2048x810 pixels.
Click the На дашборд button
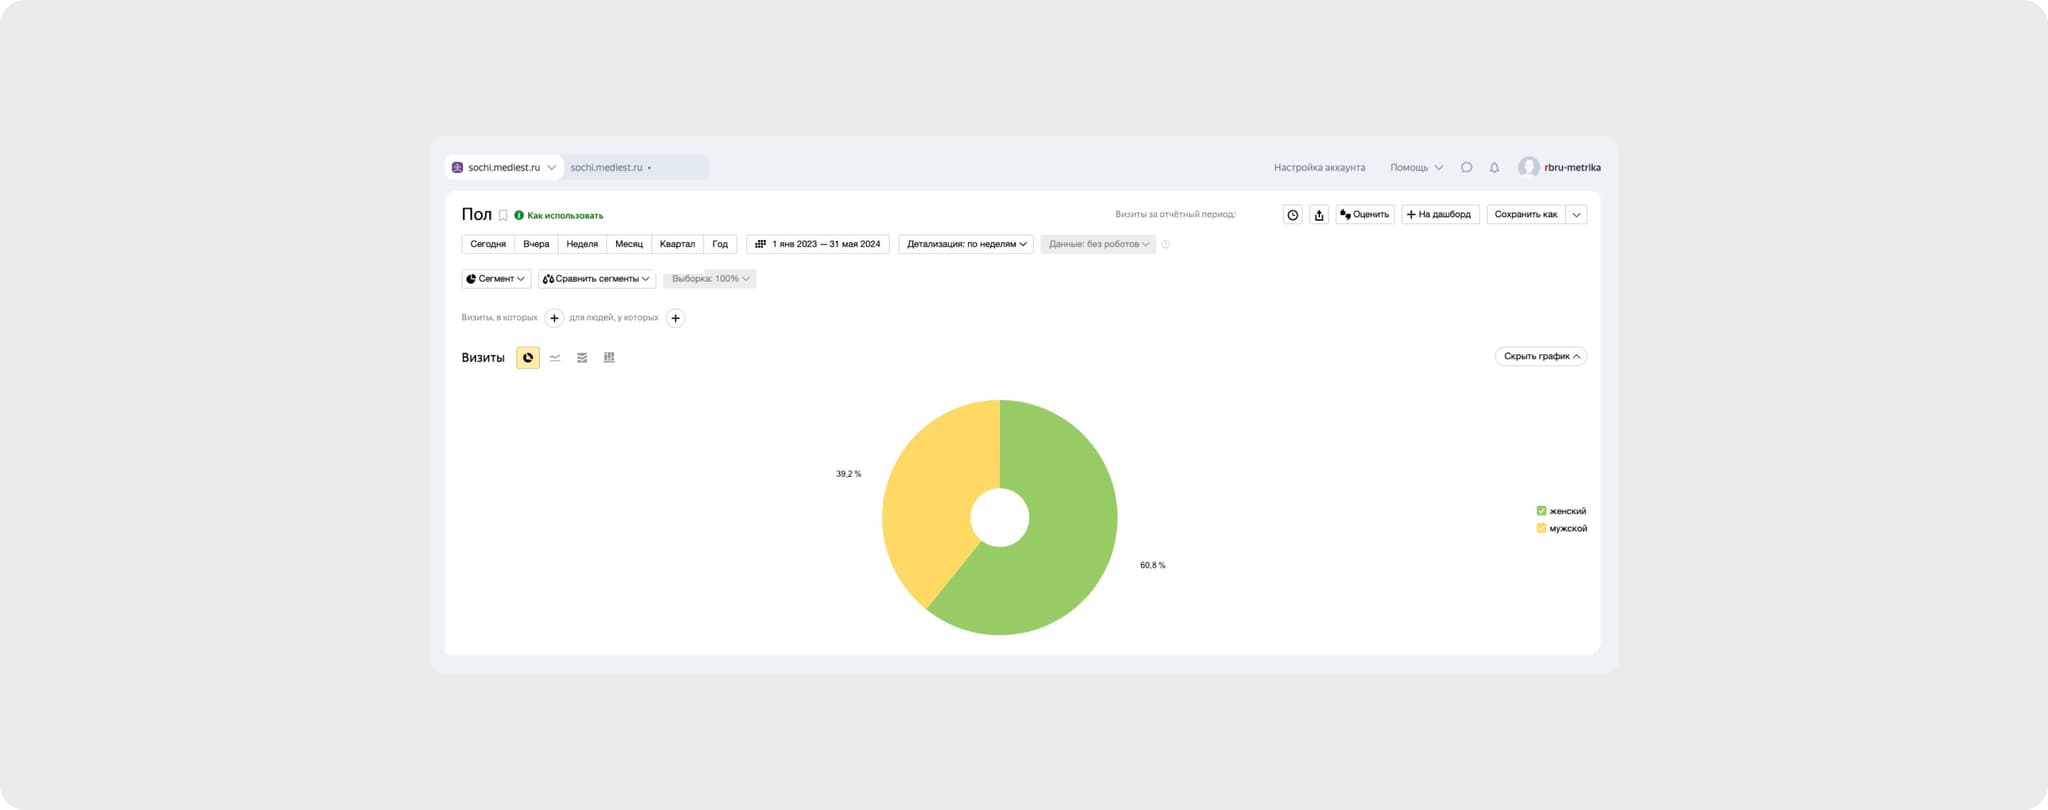[x=1439, y=215]
